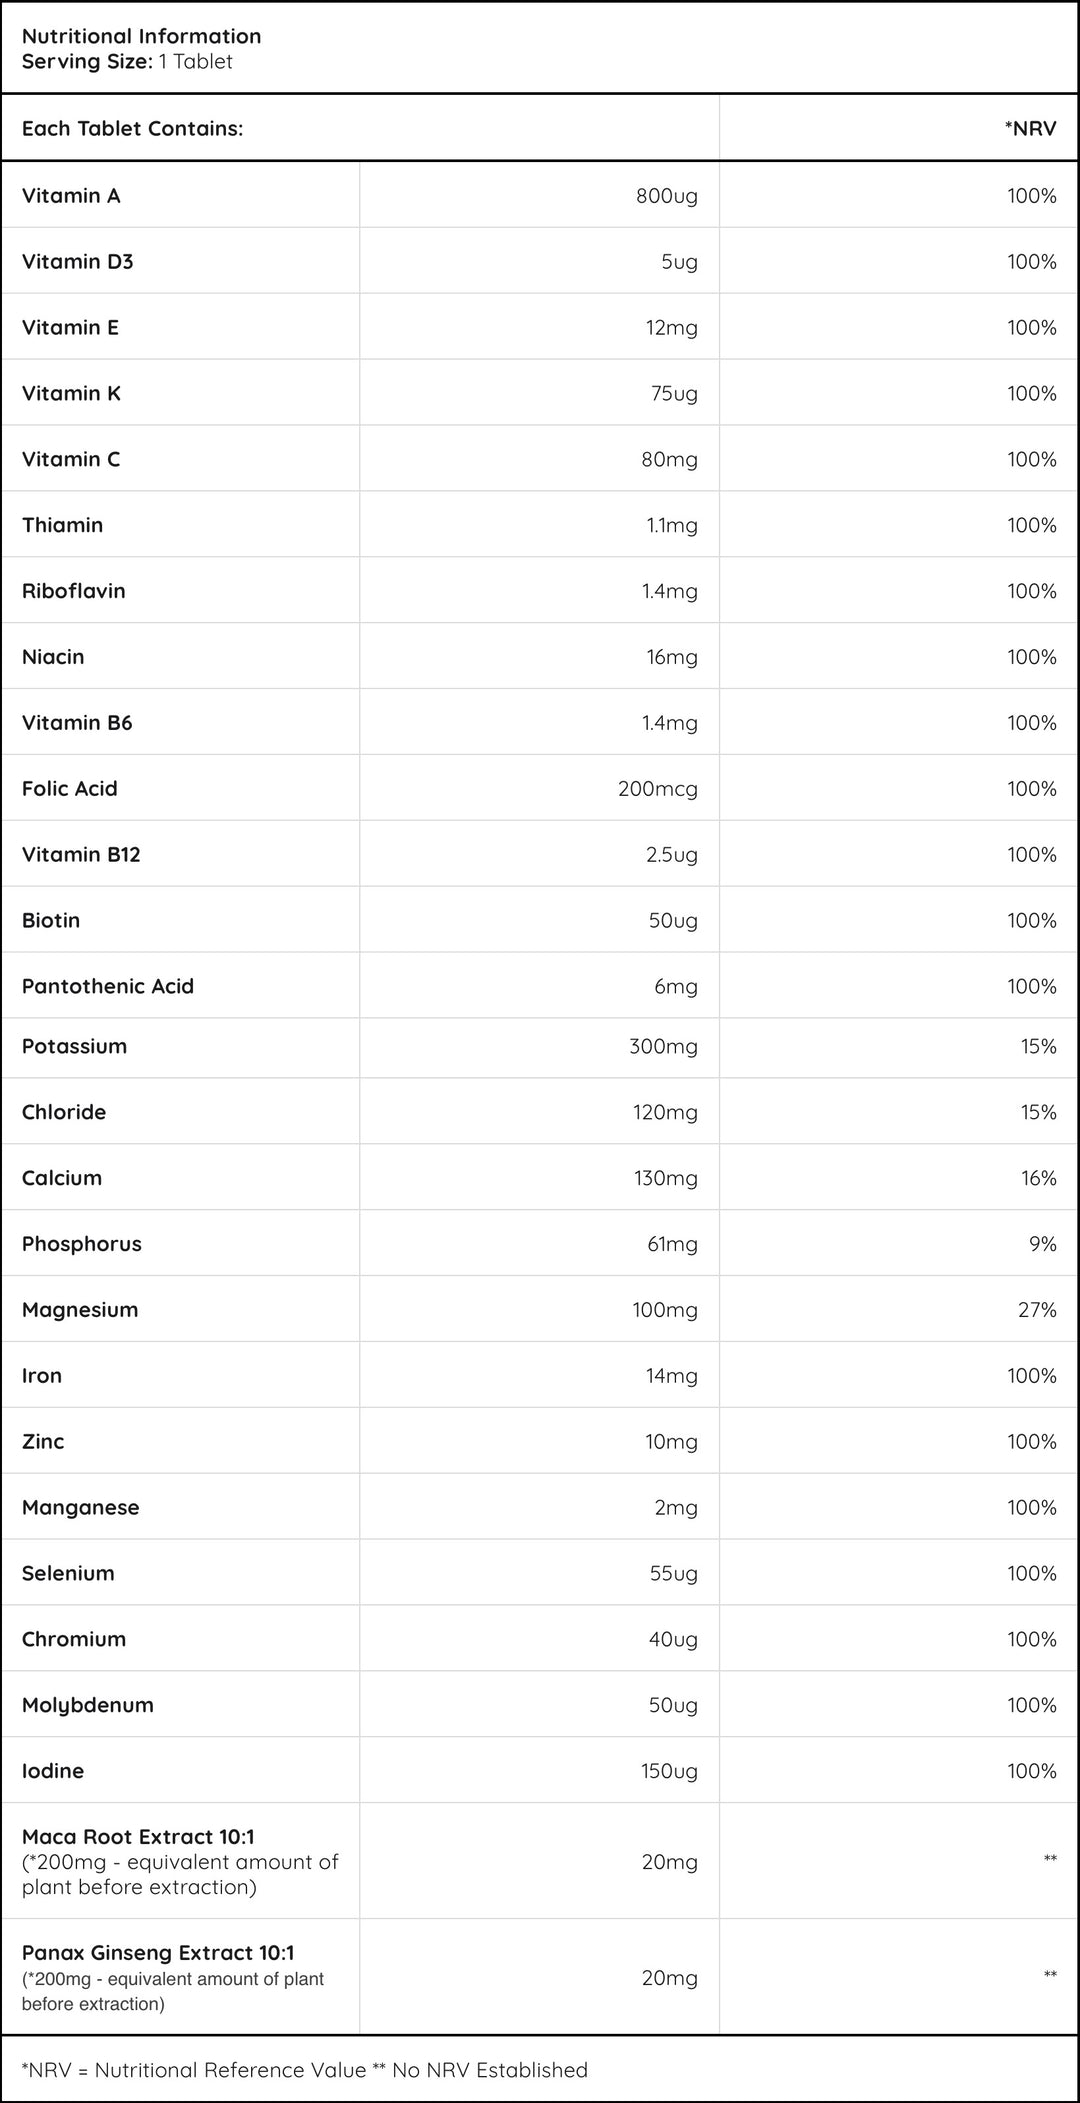Select the Vitamin C row label

[71, 459]
